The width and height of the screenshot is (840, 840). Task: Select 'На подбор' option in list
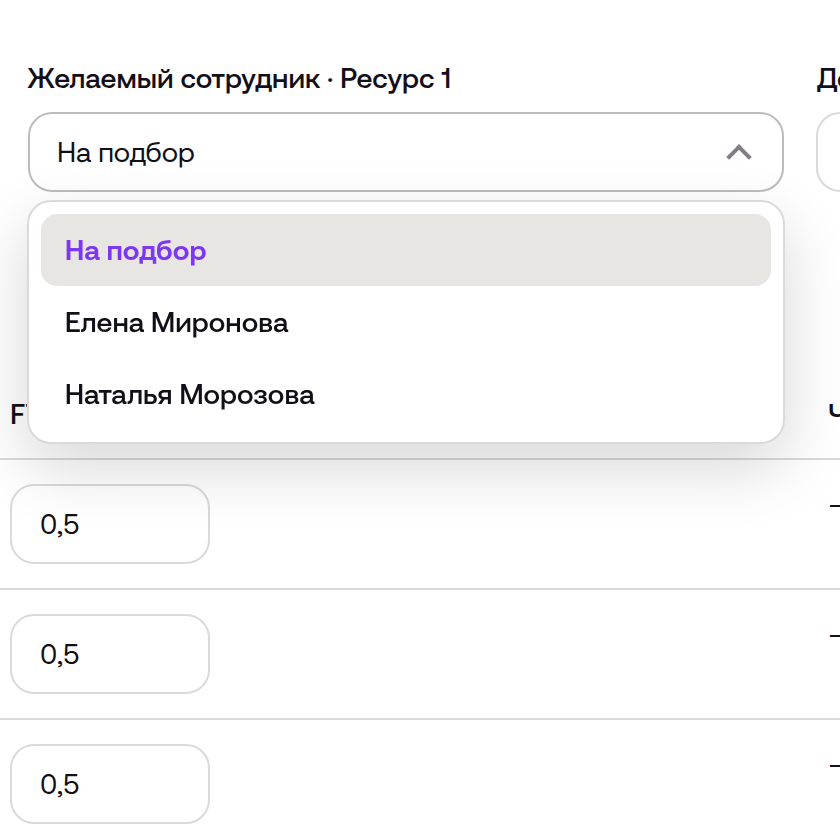(x=406, y=250)
